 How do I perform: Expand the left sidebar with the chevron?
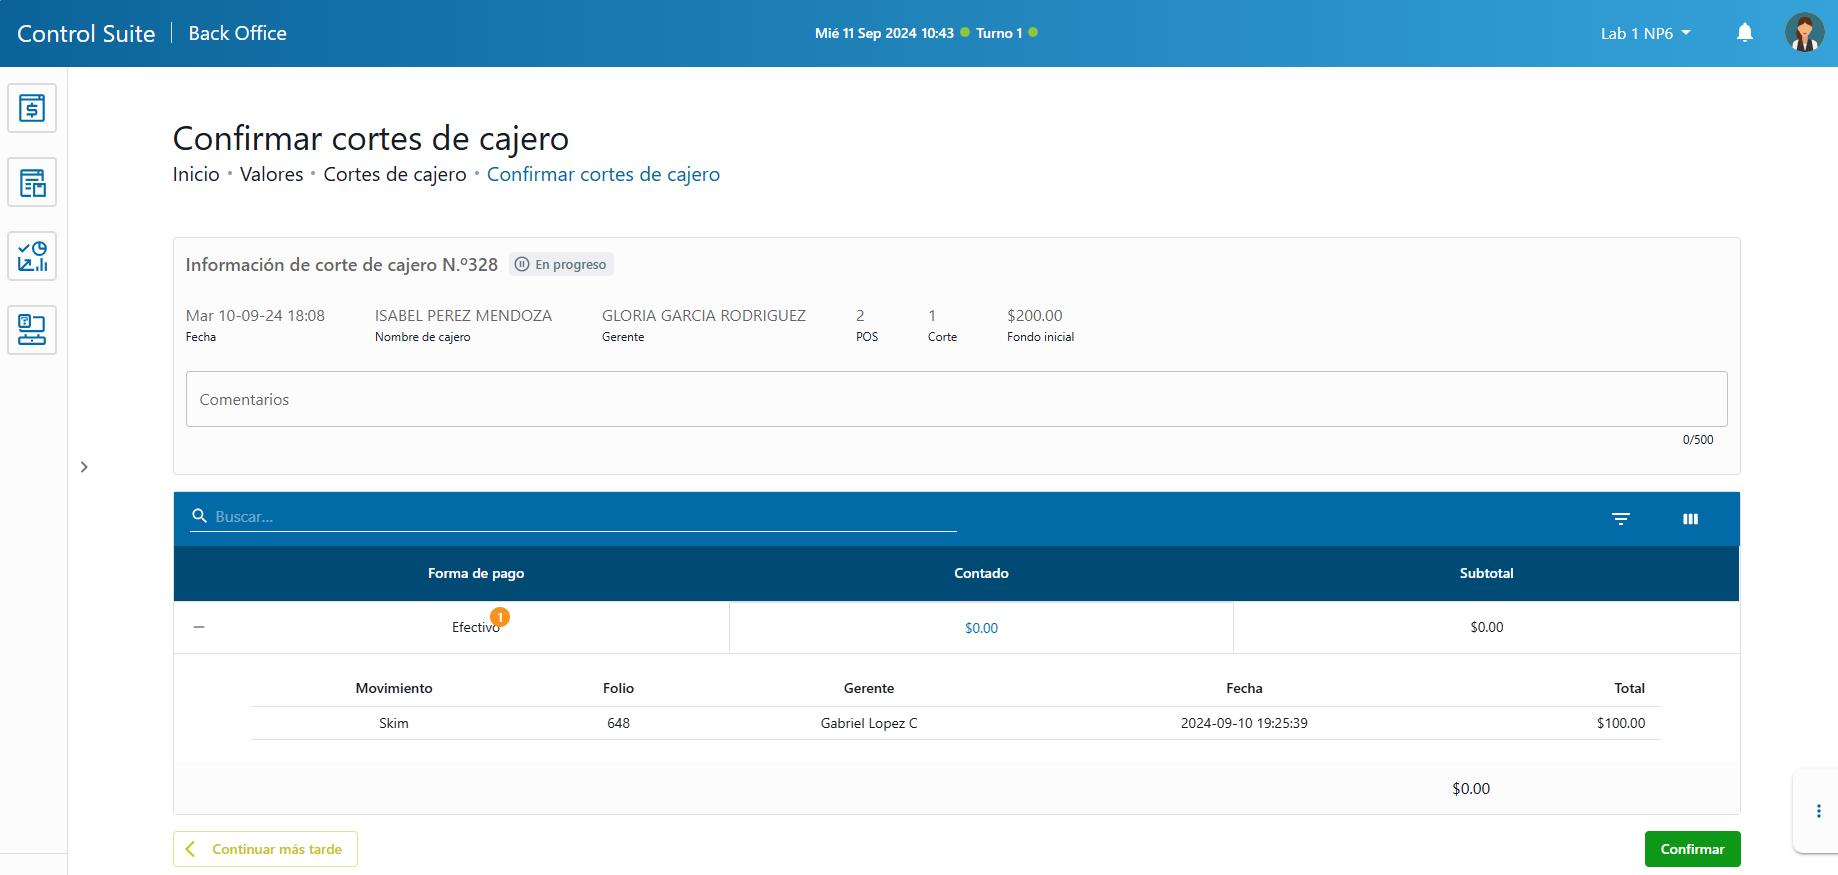click(84, 467)
